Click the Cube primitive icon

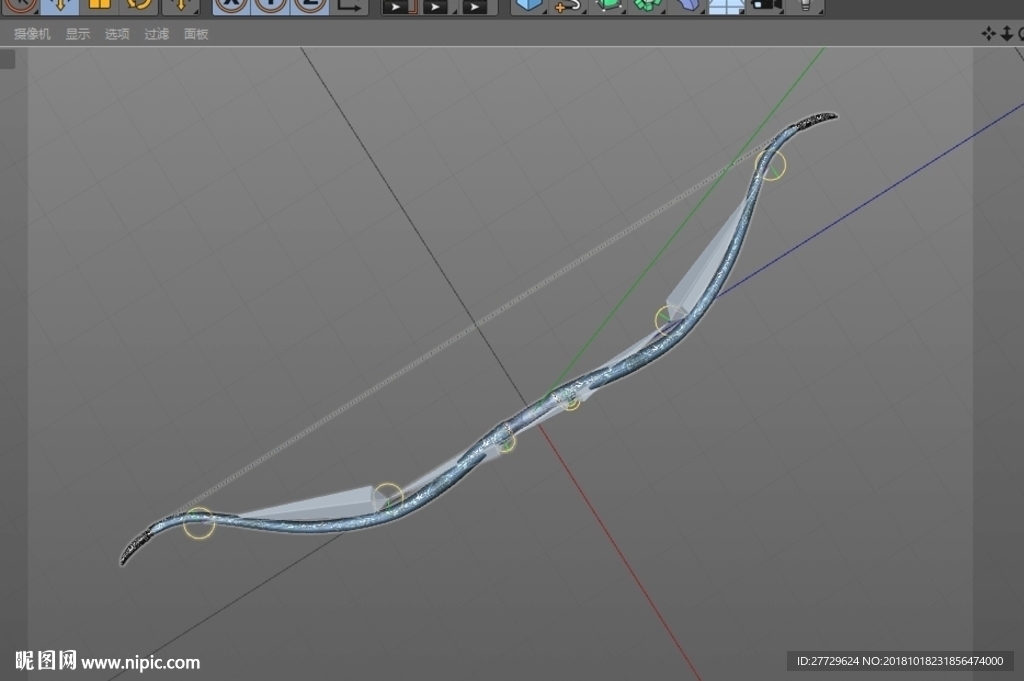click(x=529, y=6)
